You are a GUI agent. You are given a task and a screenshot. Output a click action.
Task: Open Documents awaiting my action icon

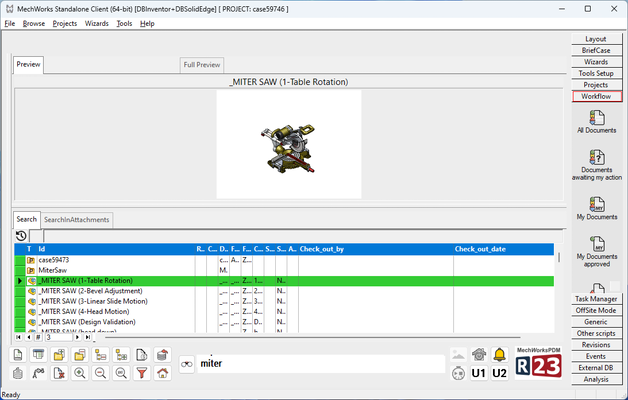596,165
